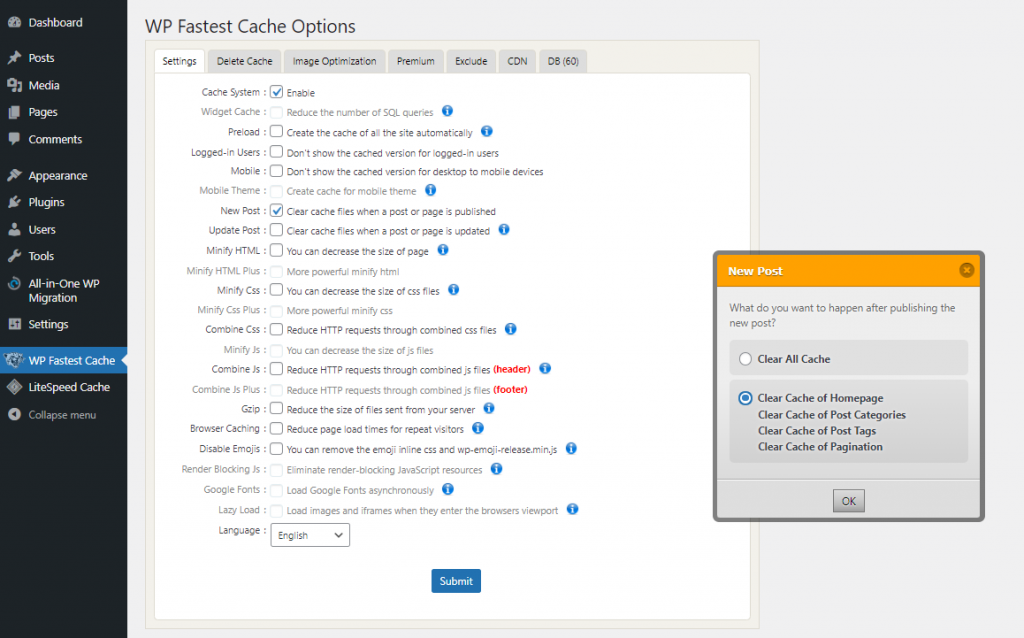The width and height of the screenshot is (1024, 638).
Task: Switch to the Image Optimization tab
Action: coord(334,61)
